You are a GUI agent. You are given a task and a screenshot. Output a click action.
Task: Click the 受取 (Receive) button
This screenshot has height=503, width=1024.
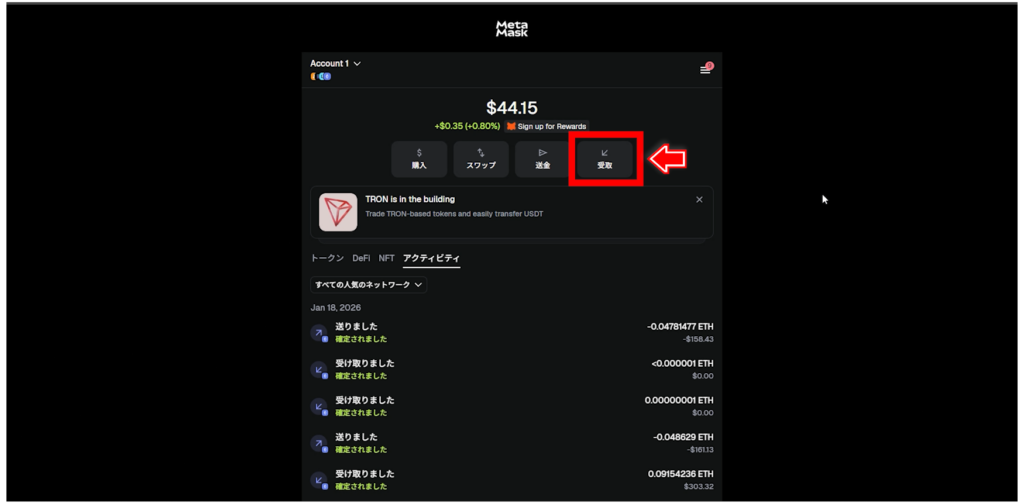coord(605,159)
